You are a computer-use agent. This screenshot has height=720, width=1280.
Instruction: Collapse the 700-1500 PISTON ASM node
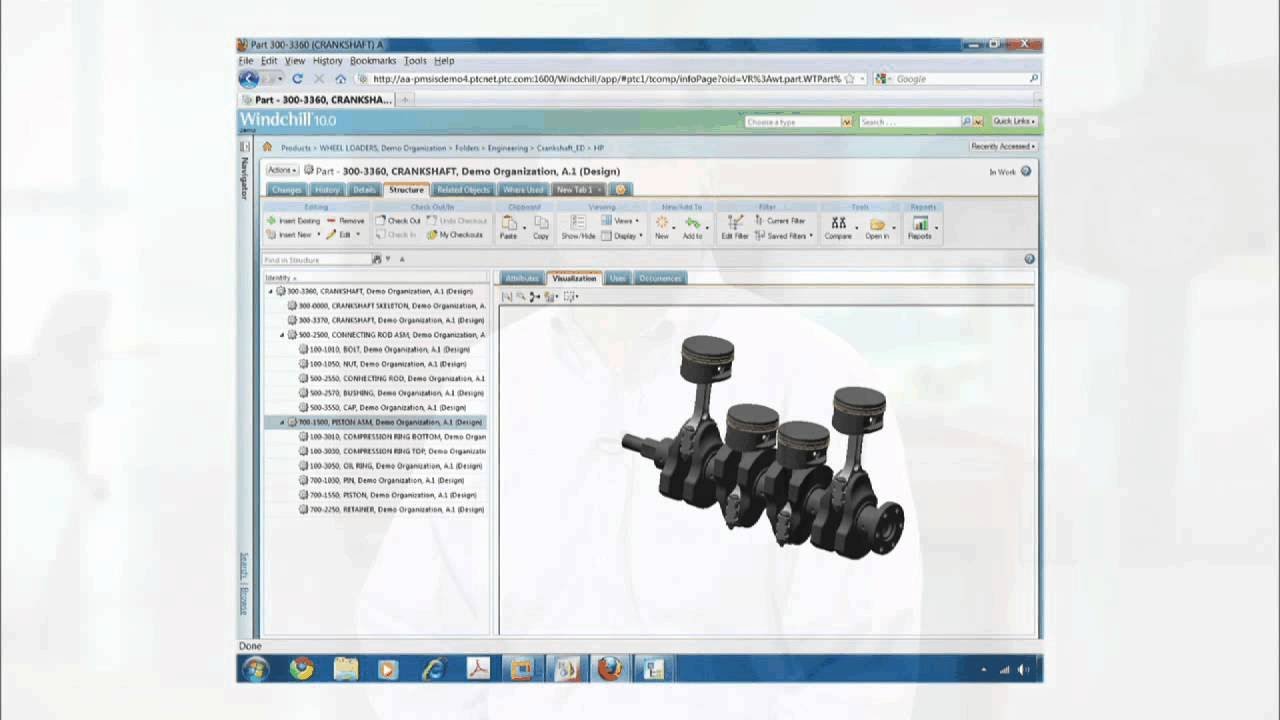282,422
